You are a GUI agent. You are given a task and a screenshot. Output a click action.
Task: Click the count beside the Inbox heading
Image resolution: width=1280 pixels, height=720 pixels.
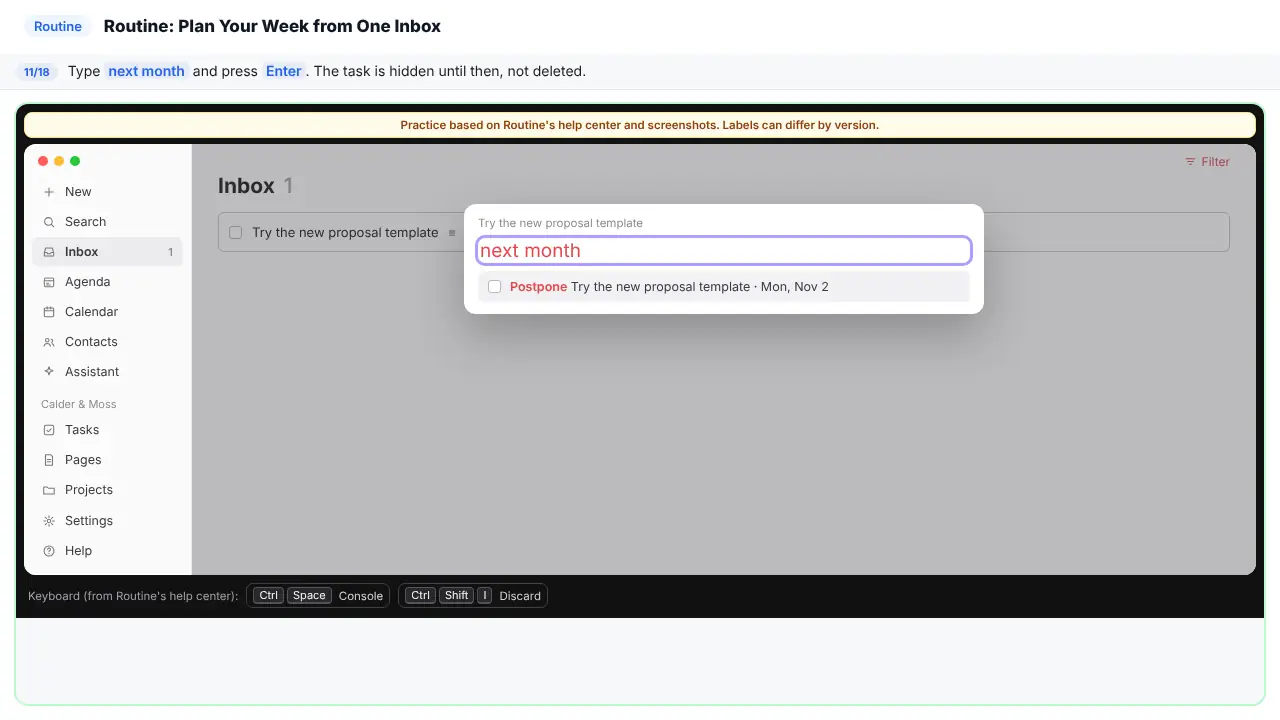[288, 186]
